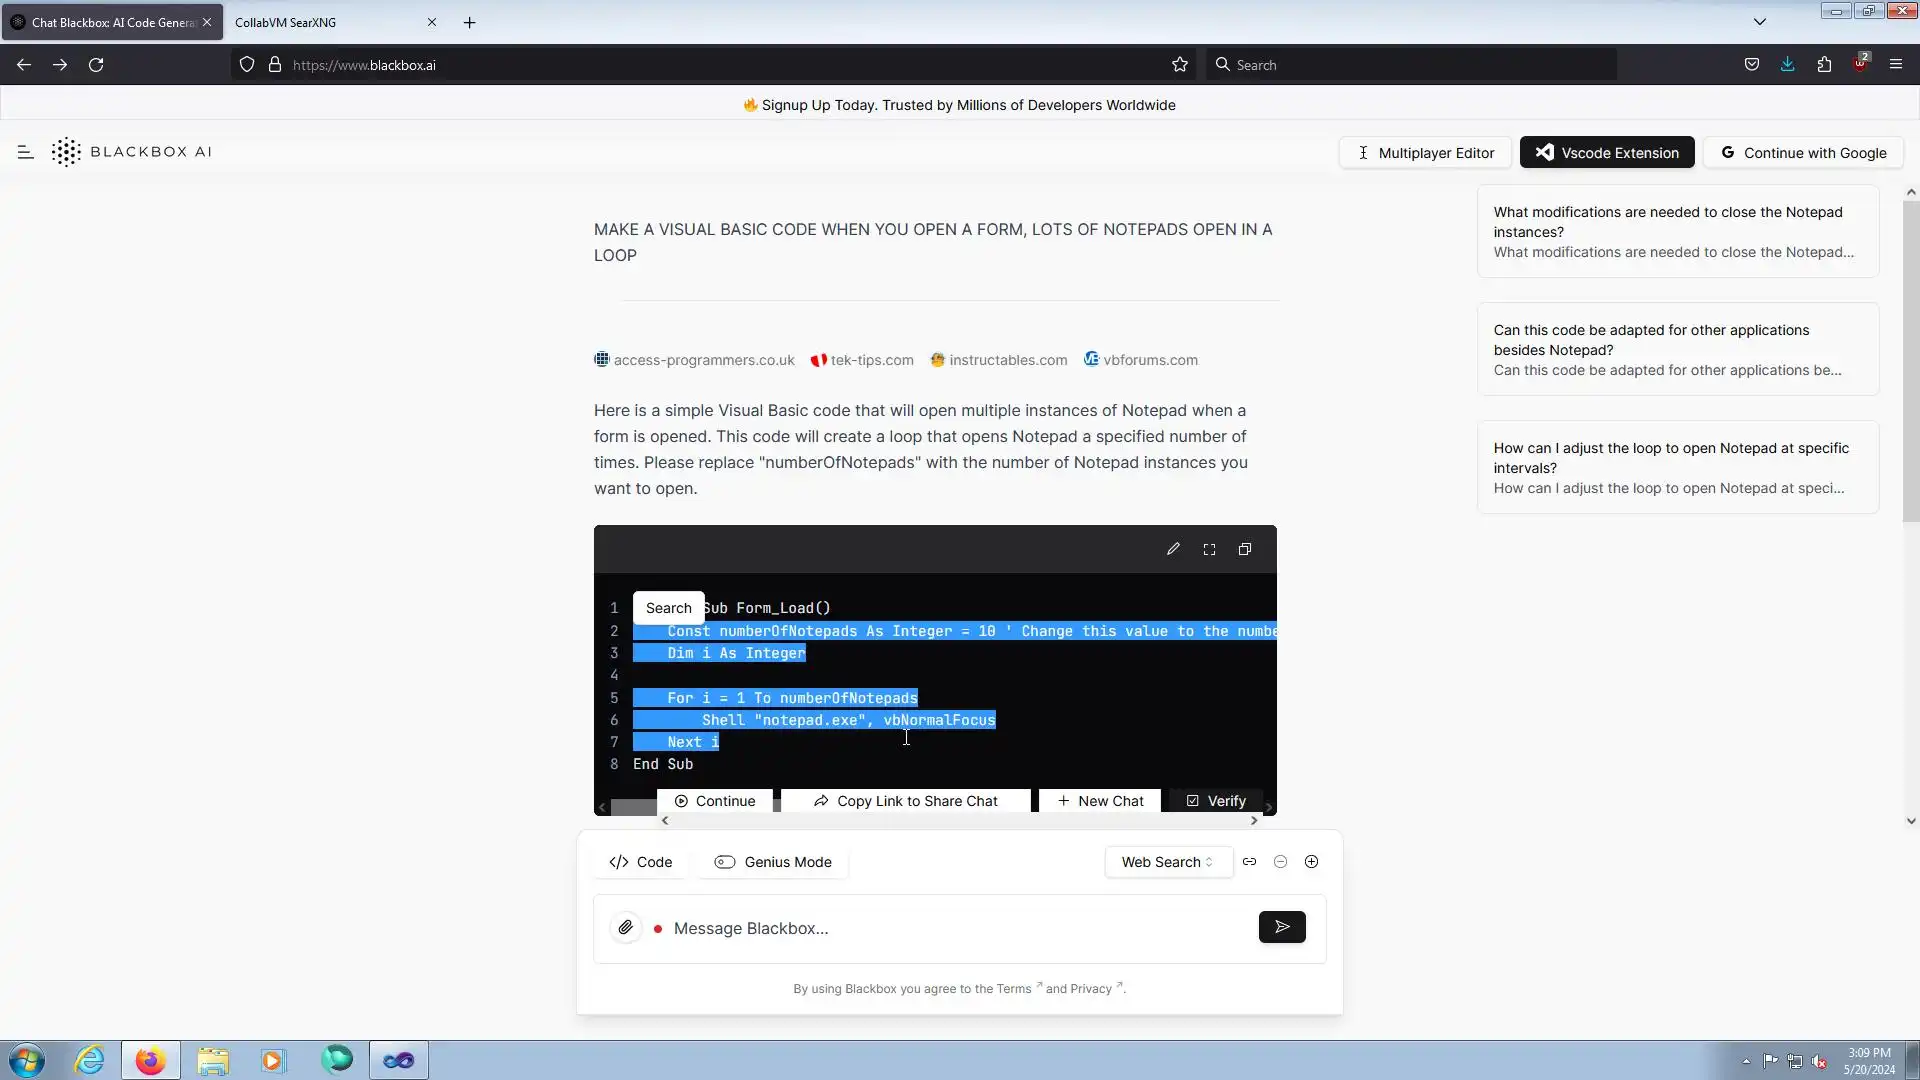1920x1080 pixels.
Task: Open the Web Search dropdown
Action: 1167,862
